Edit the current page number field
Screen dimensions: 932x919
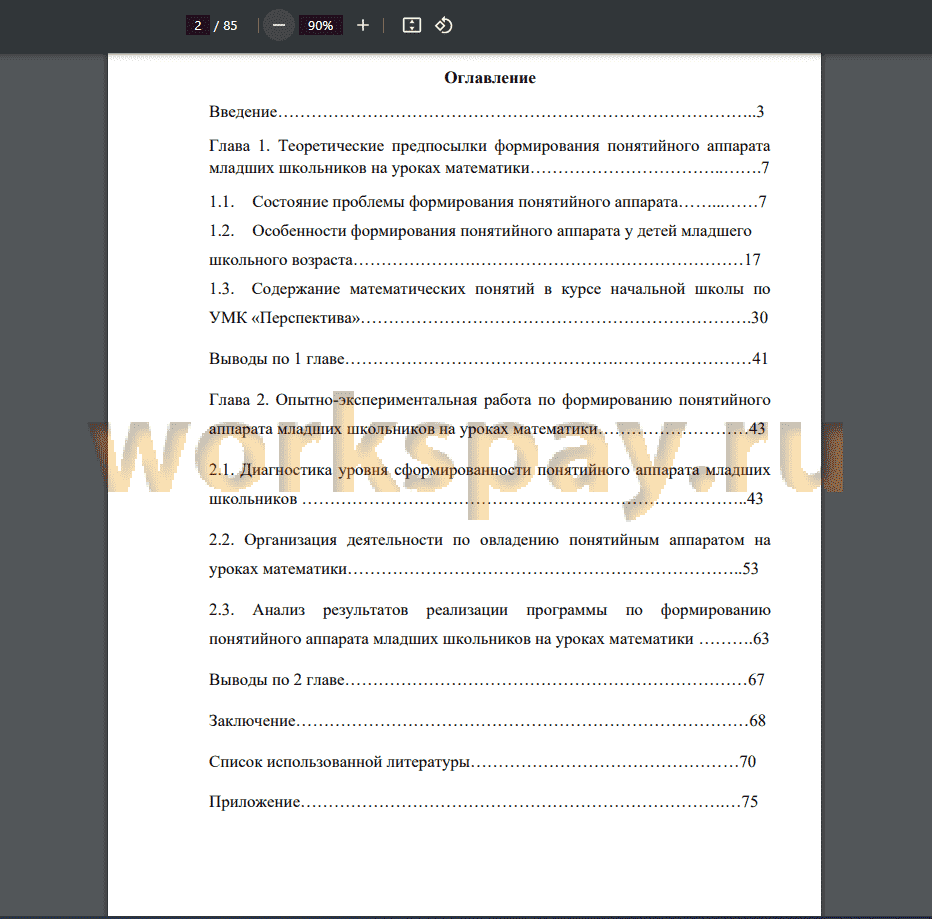coord(198,26)
